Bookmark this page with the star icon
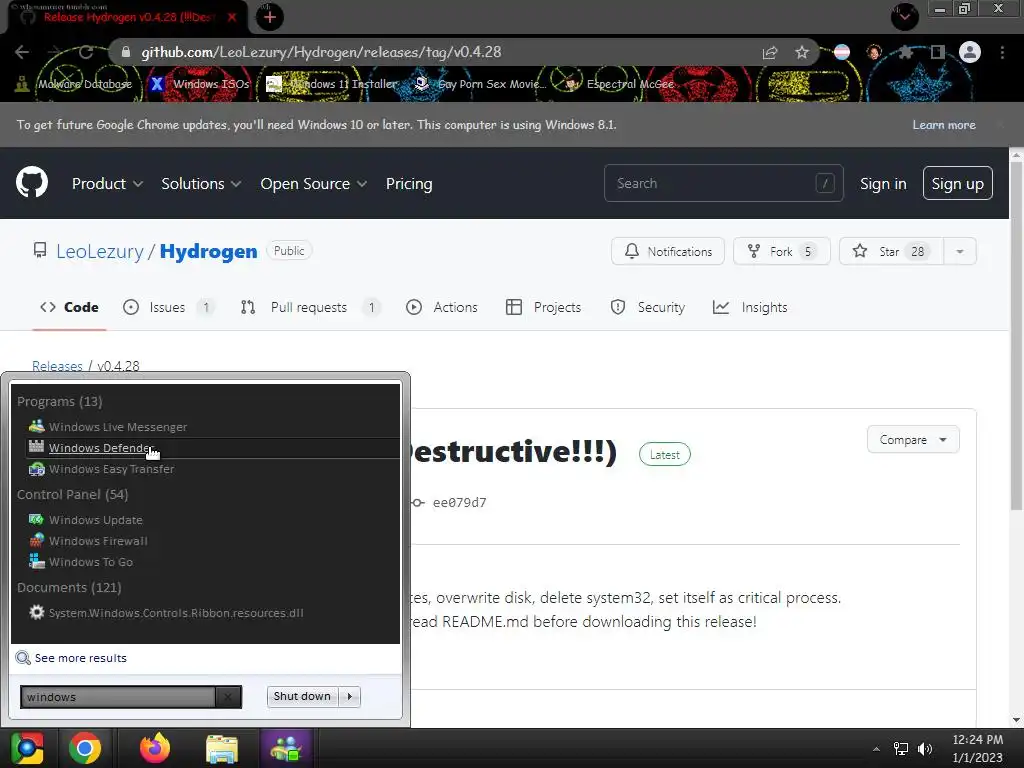The width and height of the screenshot is (1024, 768). (802, 52)
